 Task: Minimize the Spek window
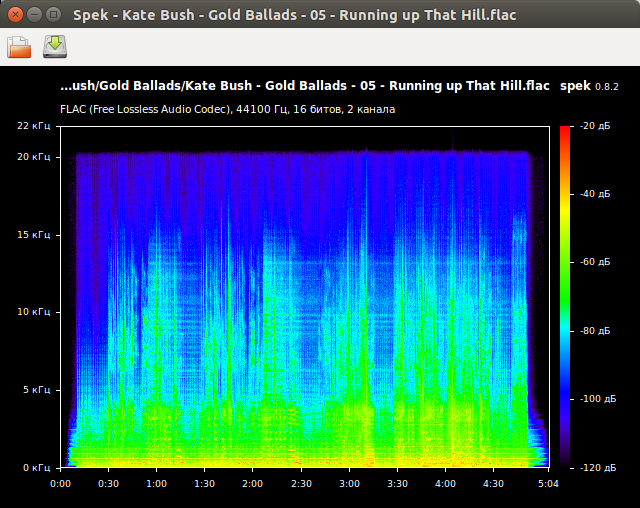point(34,14)
